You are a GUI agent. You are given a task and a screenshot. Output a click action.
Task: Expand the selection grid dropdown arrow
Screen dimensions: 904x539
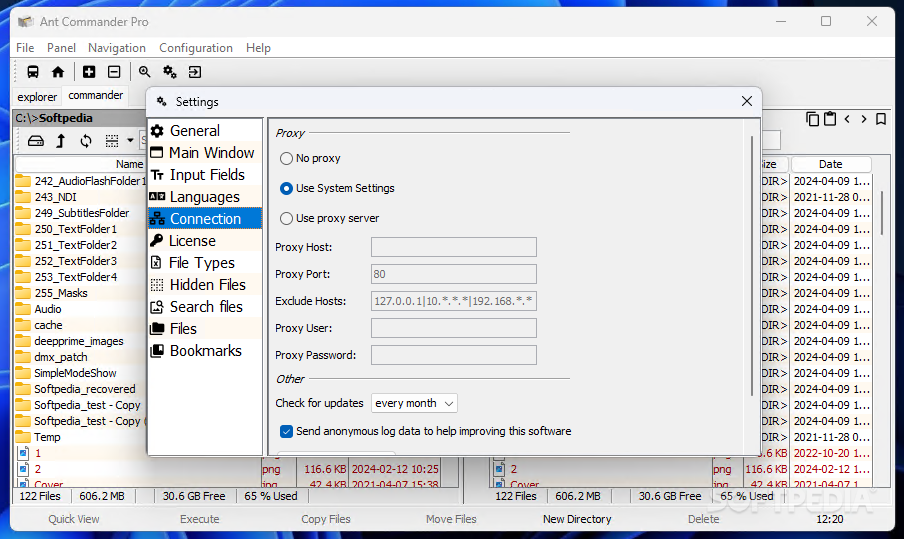click(x=130, y=141)
